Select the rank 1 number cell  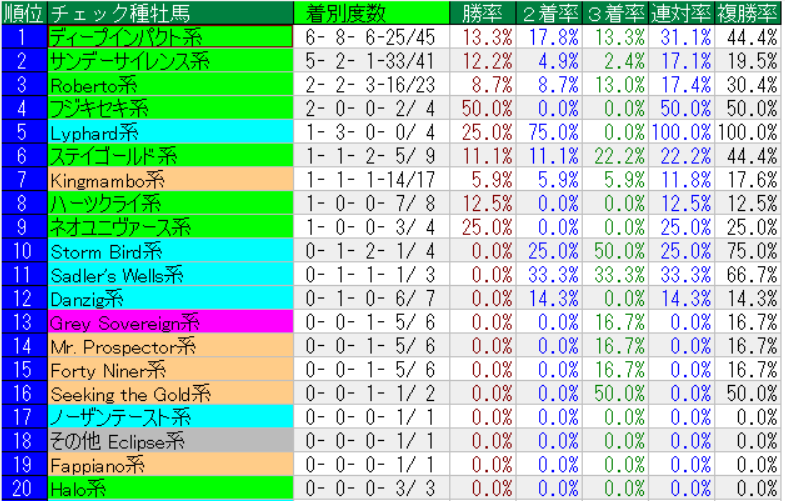tap(22, 37)
